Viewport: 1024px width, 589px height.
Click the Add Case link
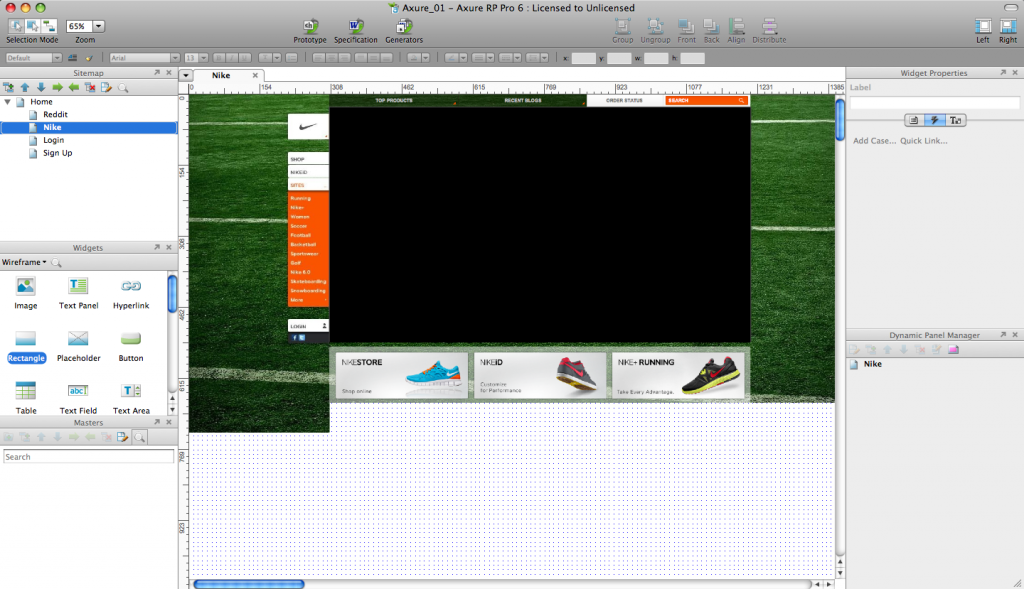pos(874,140)
